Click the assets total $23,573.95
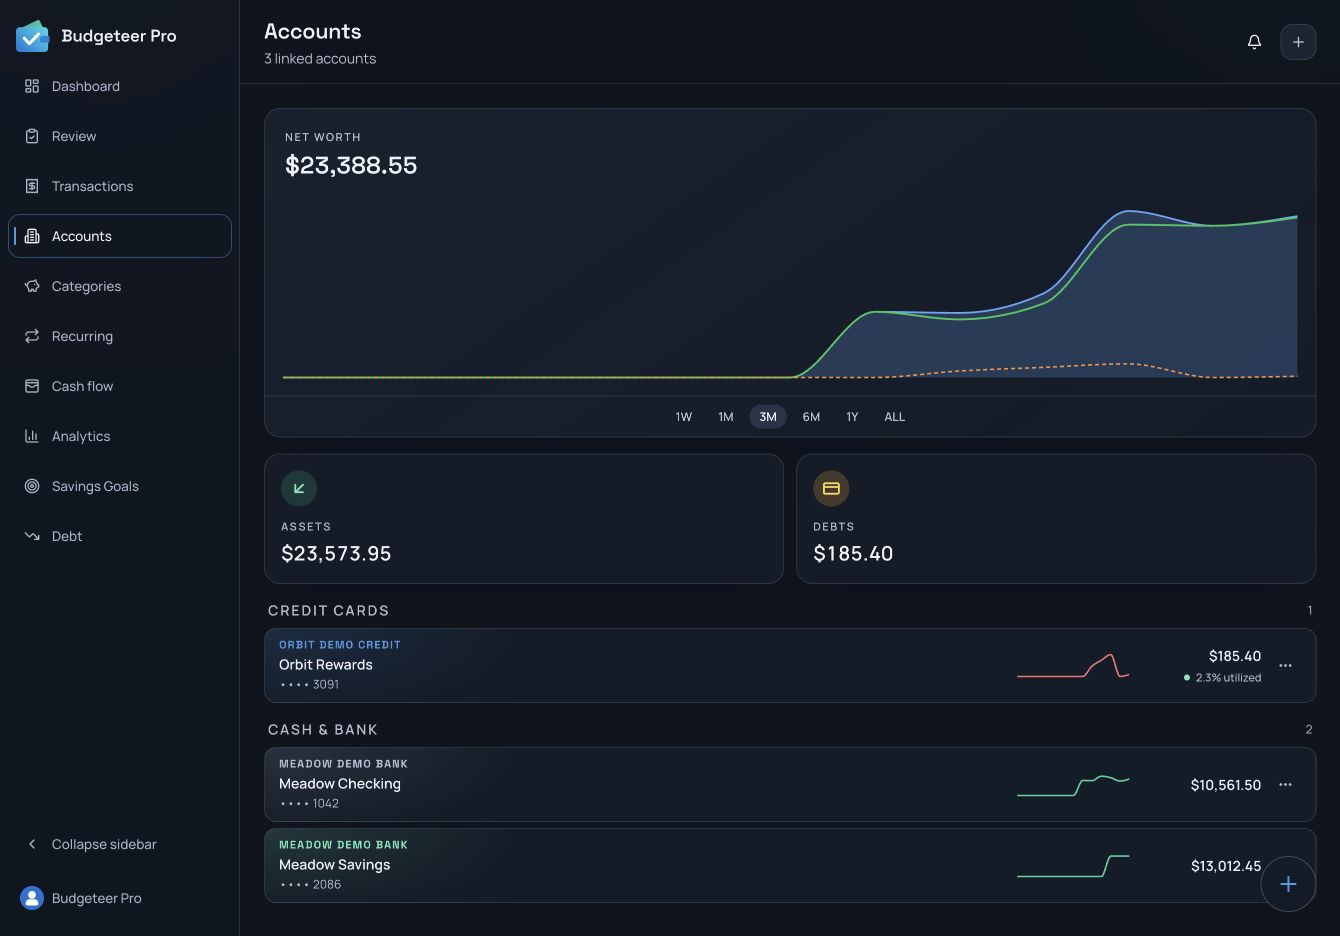 point(336,554)
